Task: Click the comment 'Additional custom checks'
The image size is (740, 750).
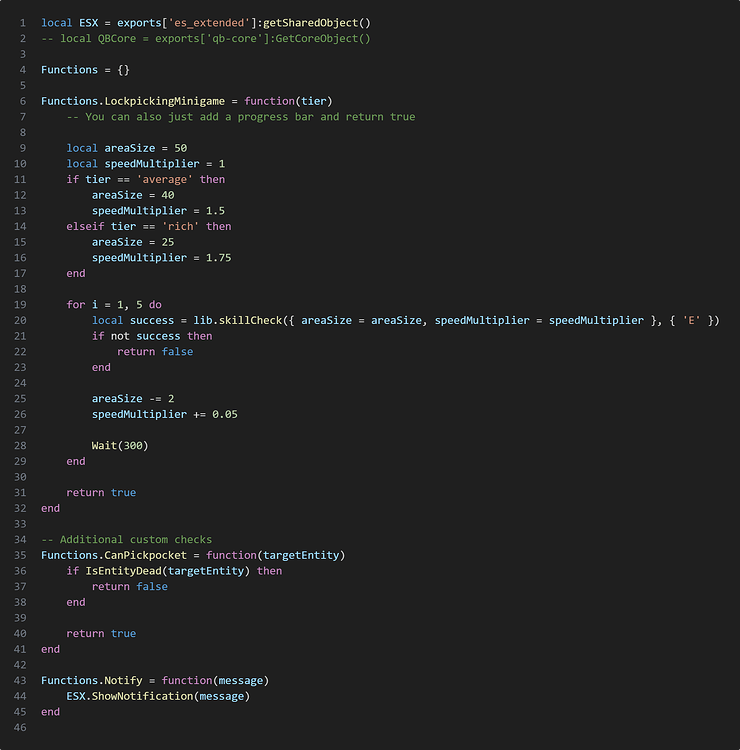Action: tap(136, 540)
